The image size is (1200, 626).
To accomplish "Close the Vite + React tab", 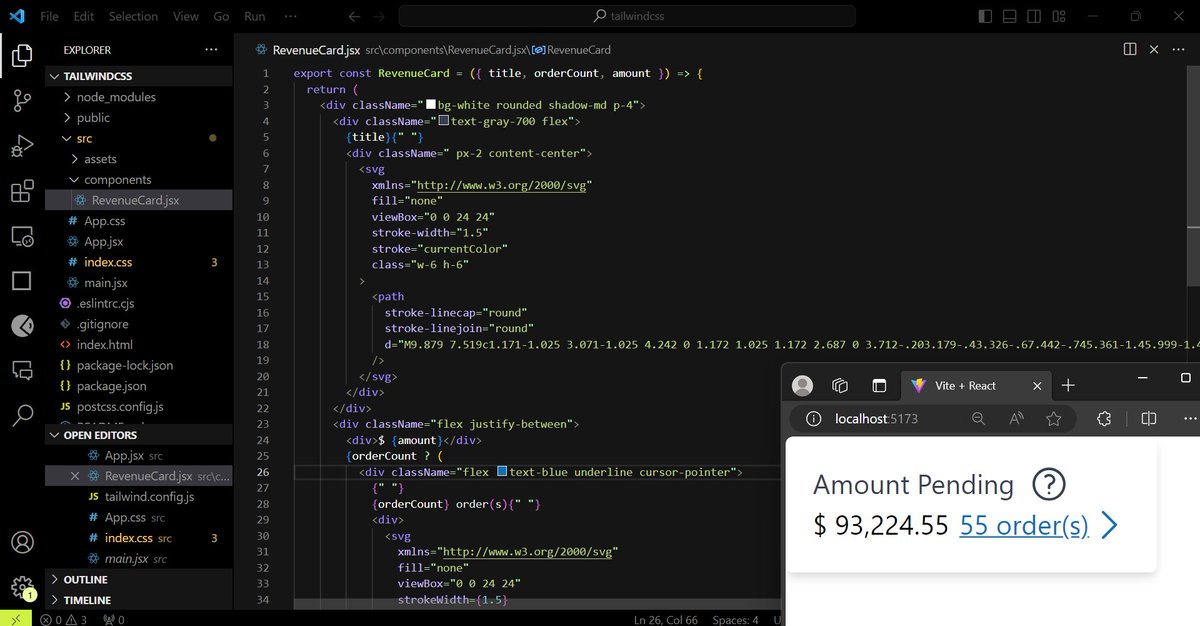I will pyautogui.click(x=1037, y=386).
